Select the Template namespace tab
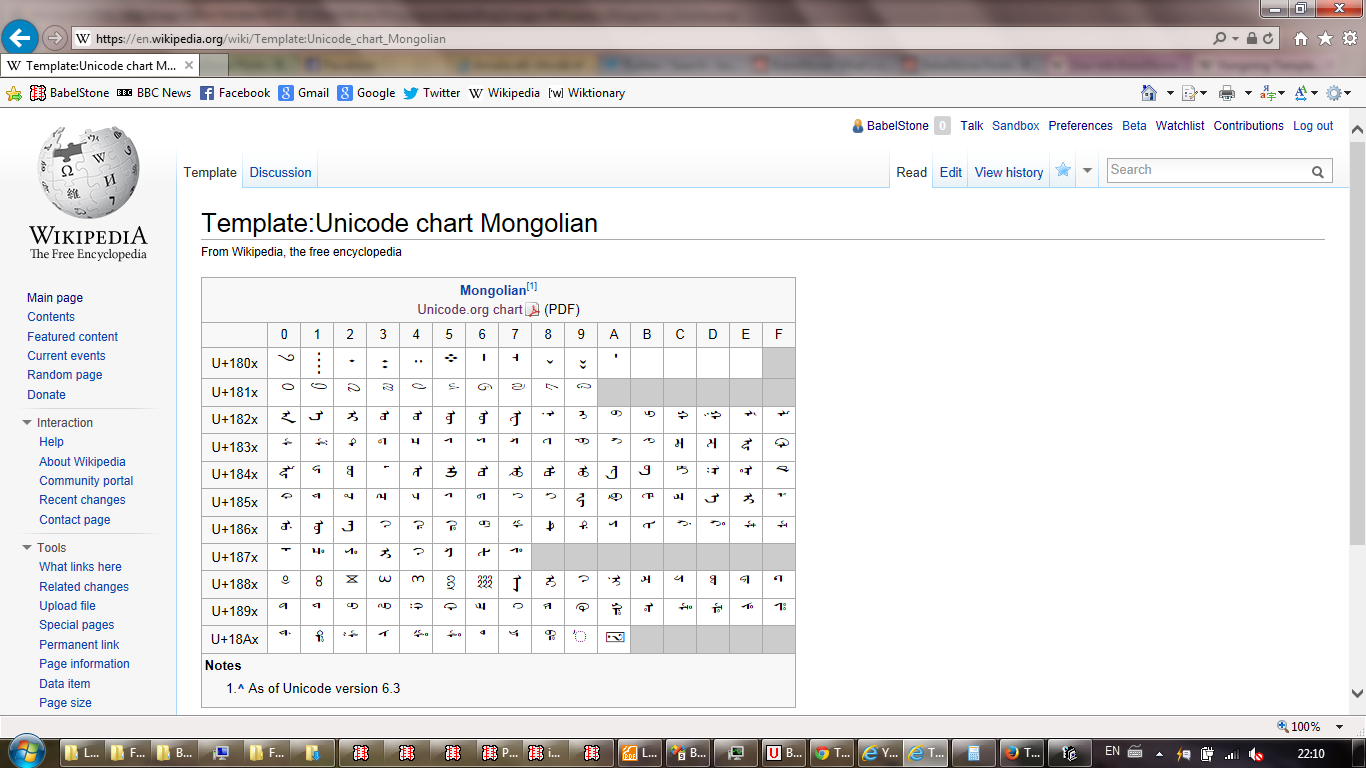Viewport: 1366px width, 768px height. tap(210, 173)
